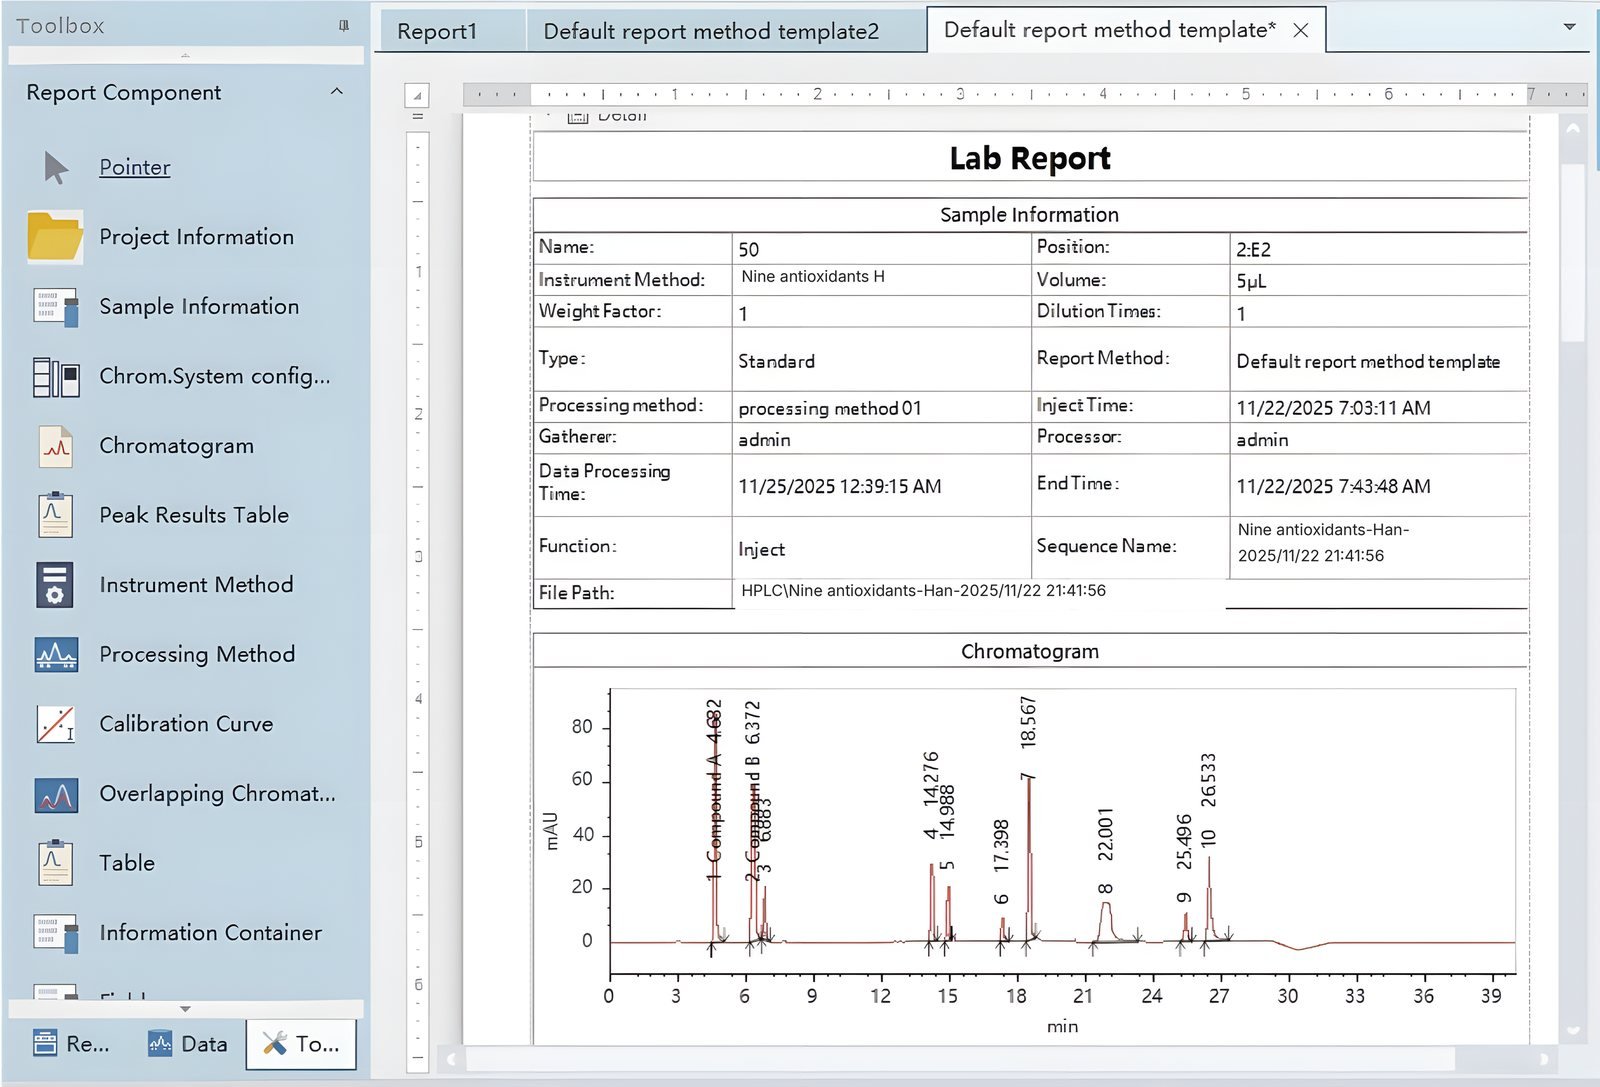
Task: Click the Information Container icon
Action: pos(56,933)
